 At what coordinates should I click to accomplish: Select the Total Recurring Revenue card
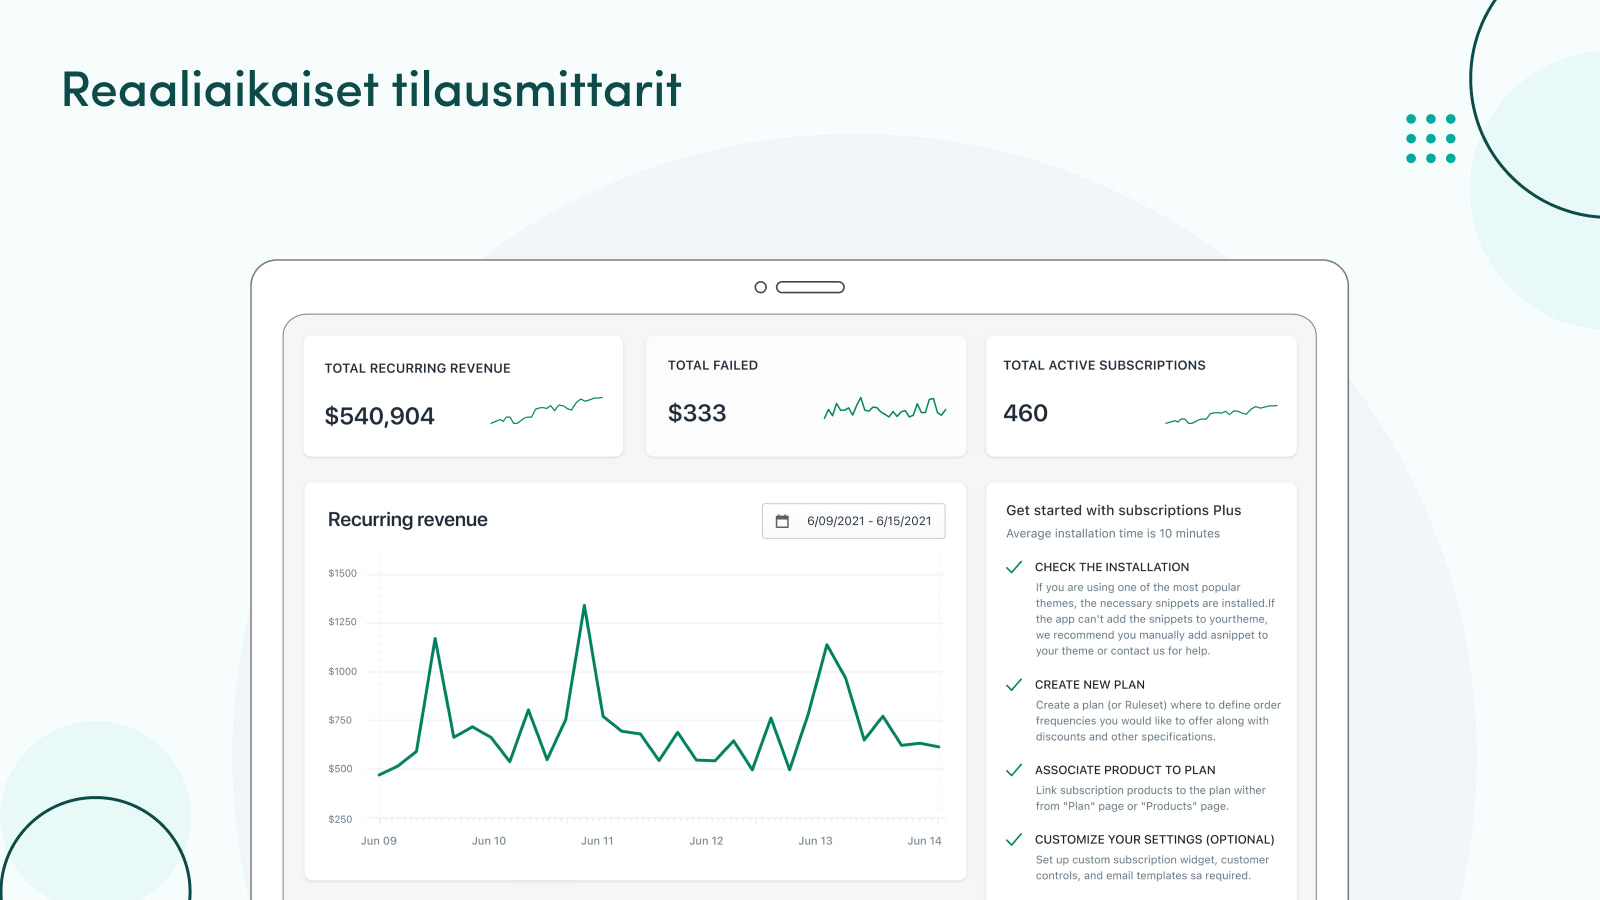click(x=463, y=396)
